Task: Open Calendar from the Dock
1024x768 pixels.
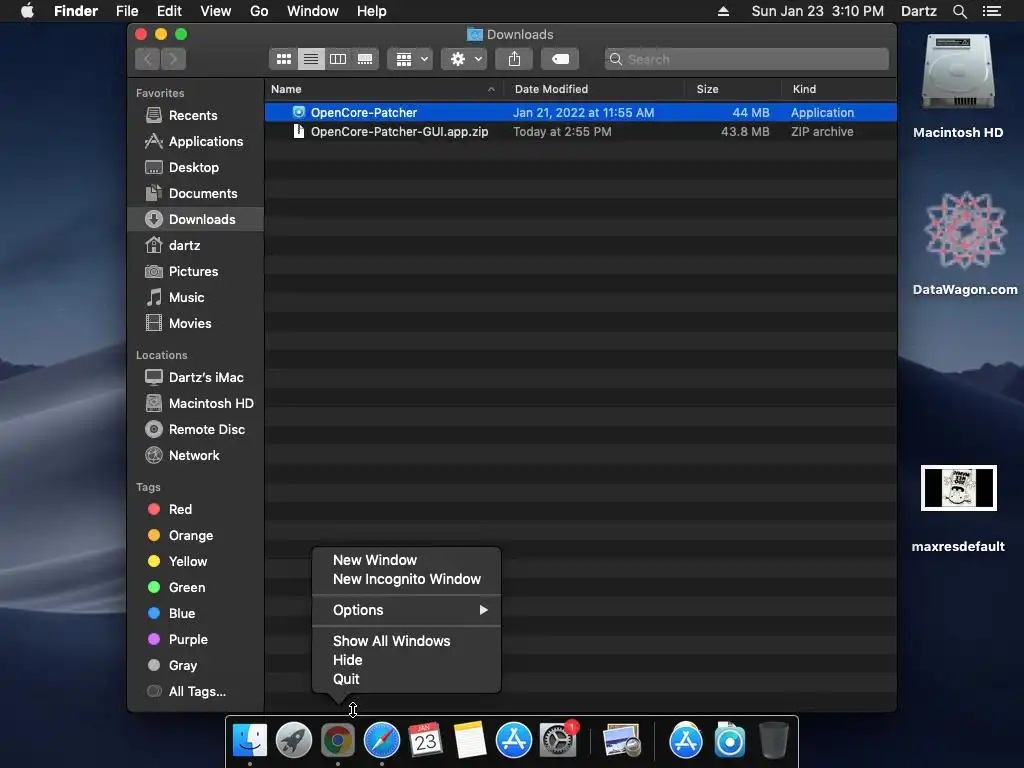Action: [x=425, y=741]
